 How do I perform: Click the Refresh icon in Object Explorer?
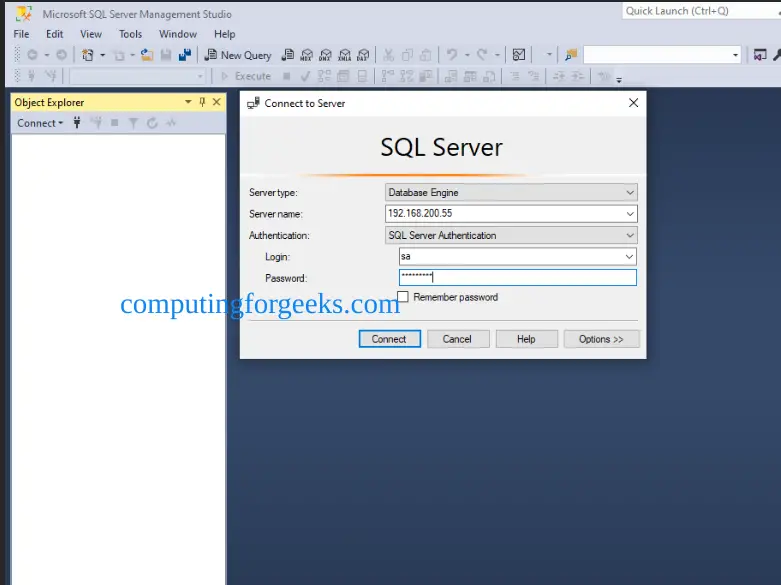pos(152,123)
